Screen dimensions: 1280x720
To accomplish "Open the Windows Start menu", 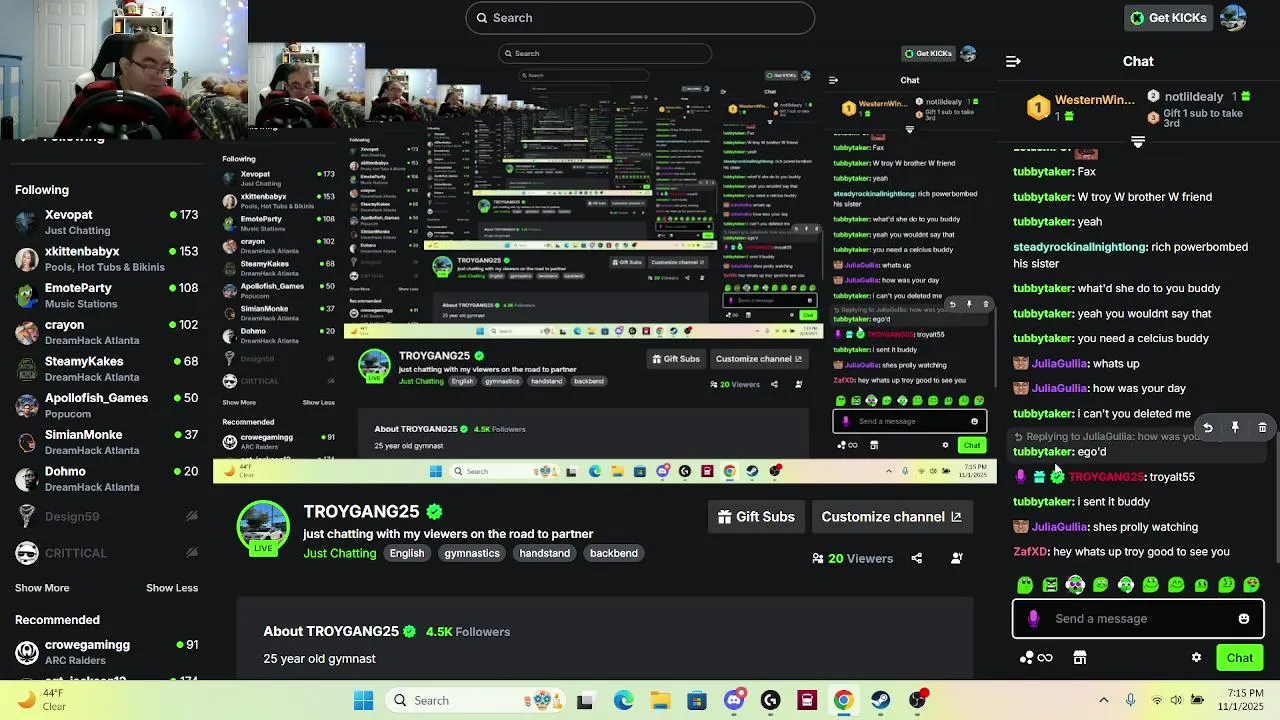I will [363, 700].
